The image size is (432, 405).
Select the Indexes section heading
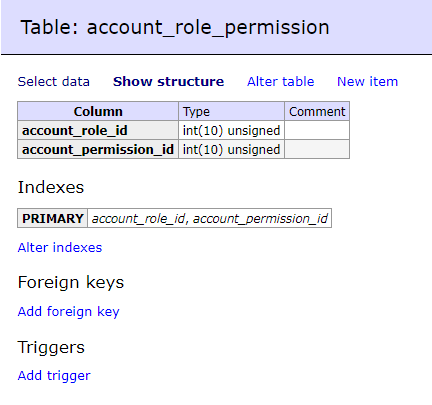click(x=51, y=187)
